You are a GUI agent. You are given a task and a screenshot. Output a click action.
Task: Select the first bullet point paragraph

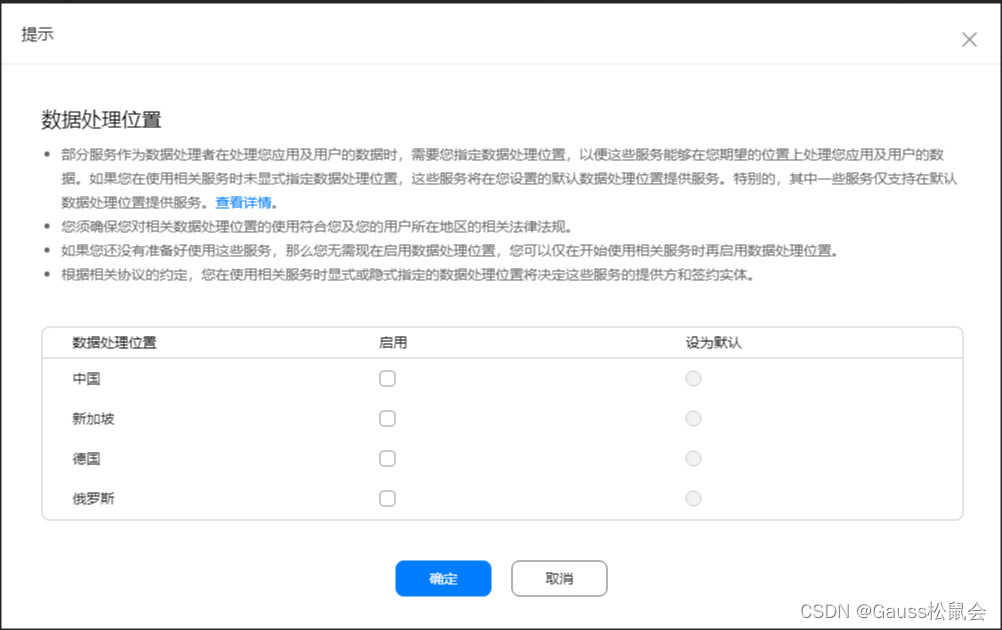click(500, 176)
